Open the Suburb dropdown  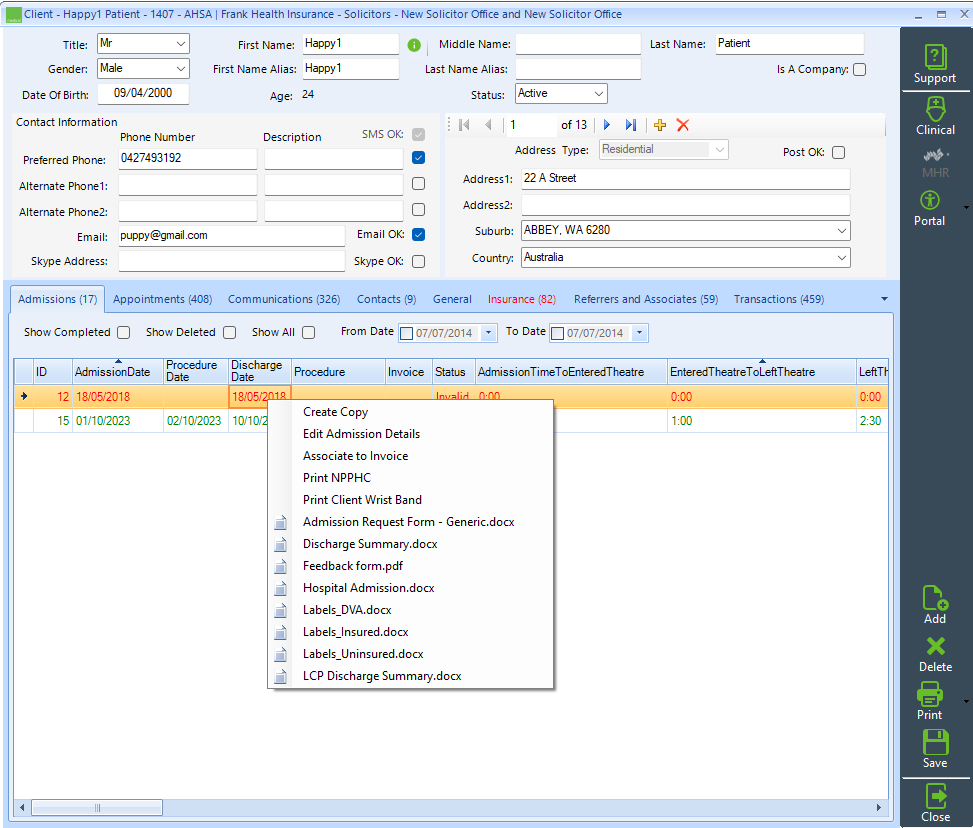click(x=841, y=231)
